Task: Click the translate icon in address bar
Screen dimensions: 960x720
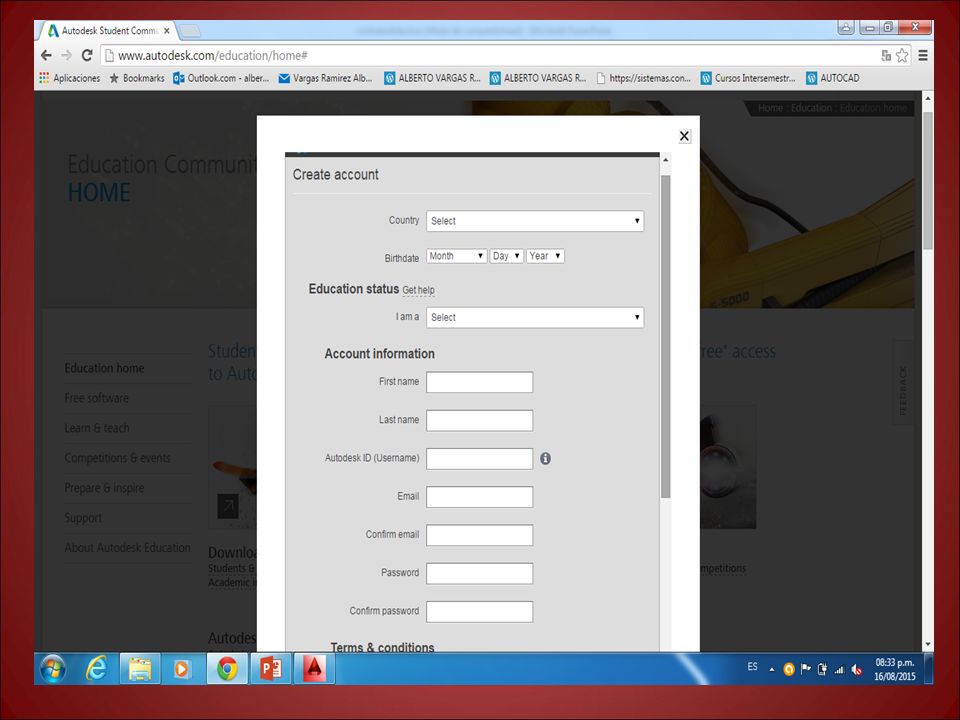Action: pos(886,56)
